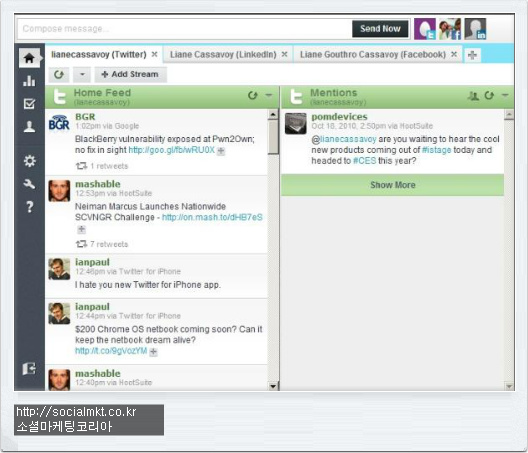Click the Sign out icon in sidebar
The image size is (528, 453).
pyautogui.click(x=29, y=368)
